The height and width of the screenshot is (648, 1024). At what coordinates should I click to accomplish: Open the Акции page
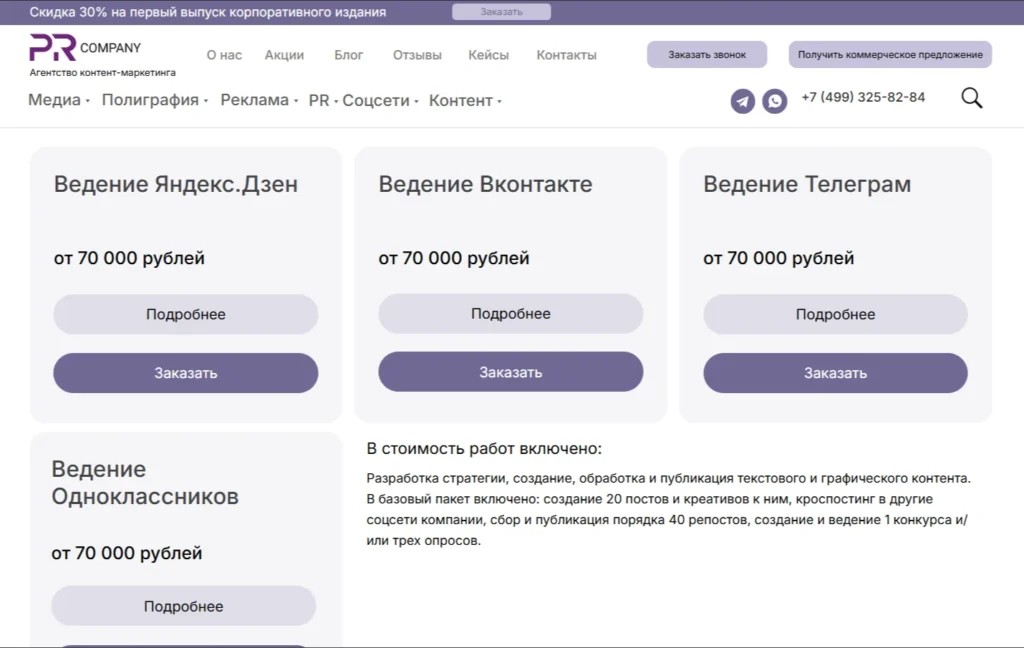tap(284, 55)
